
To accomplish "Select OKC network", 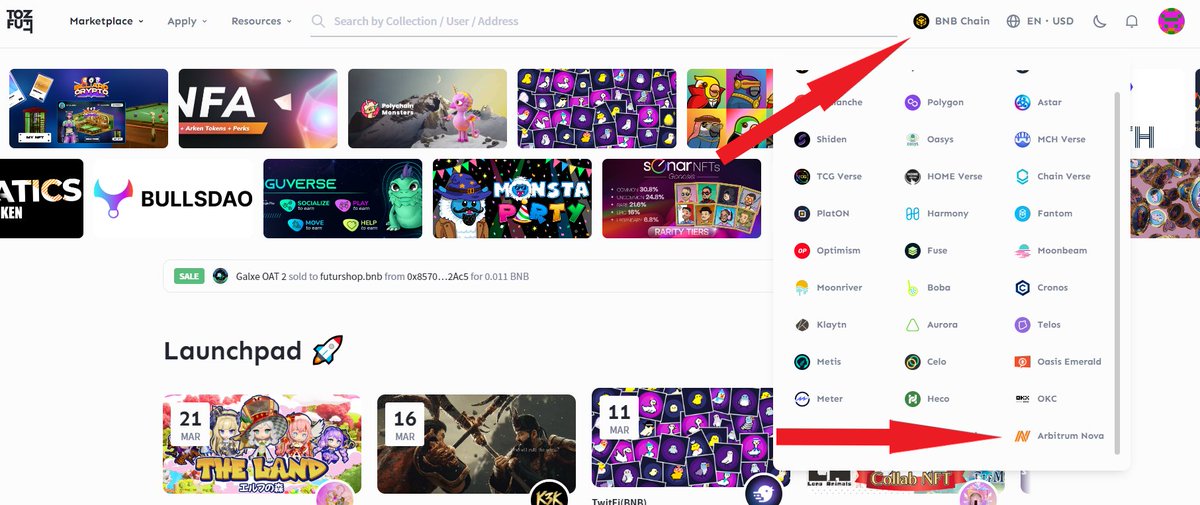I will 1035,398.
